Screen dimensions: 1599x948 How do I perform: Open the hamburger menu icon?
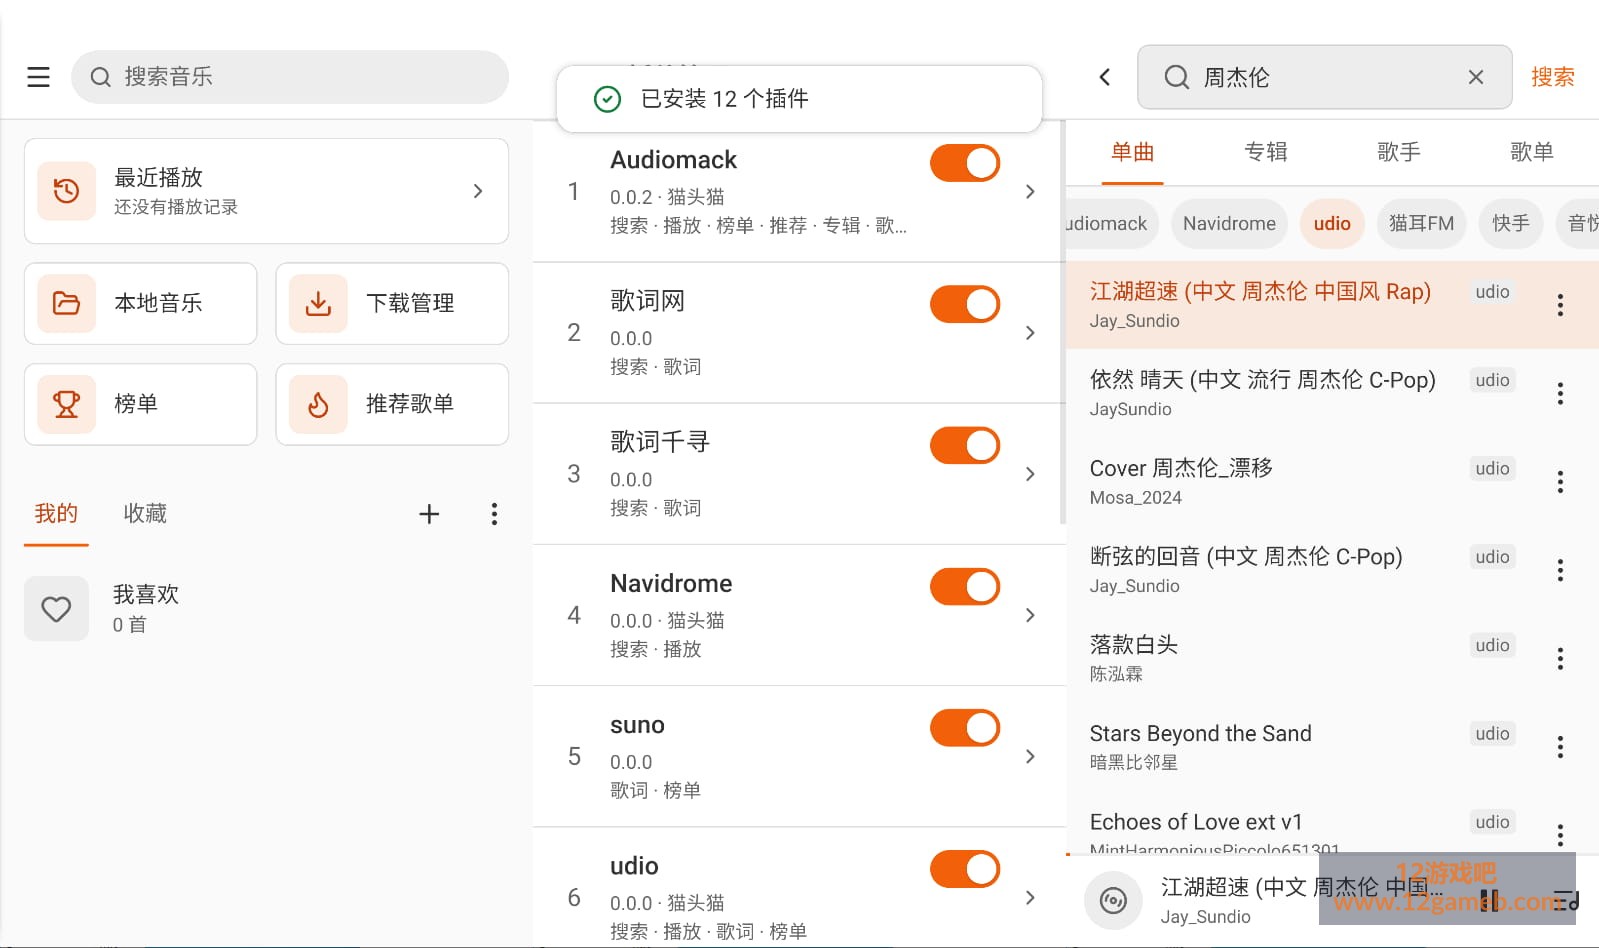click(x=38, y=77)
